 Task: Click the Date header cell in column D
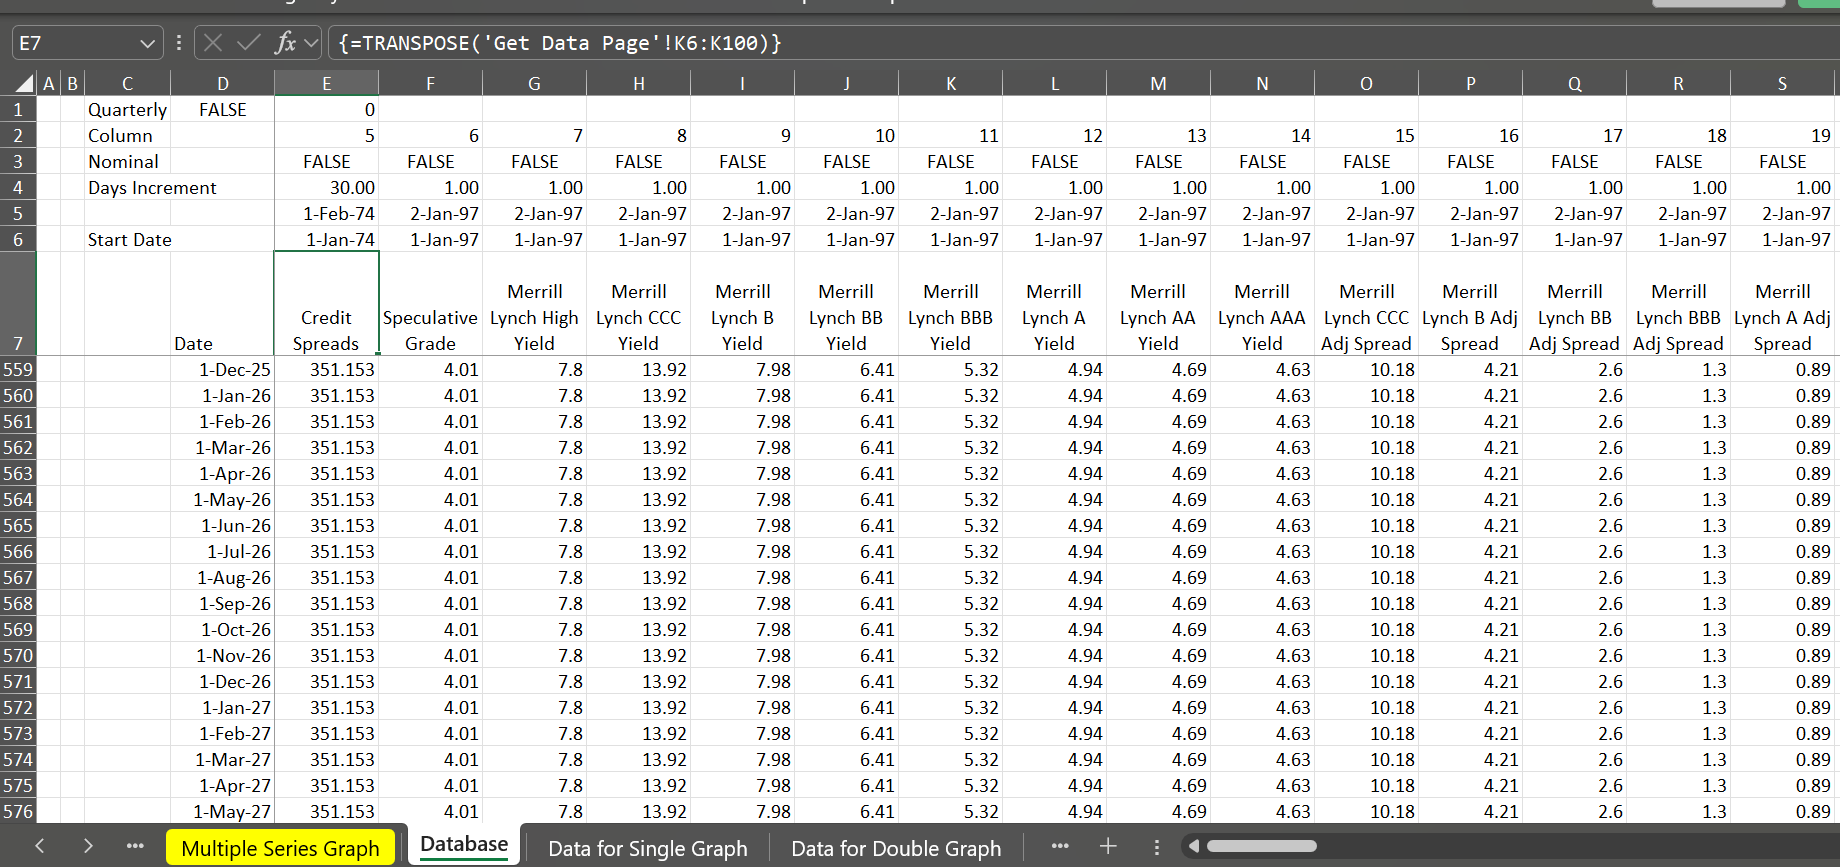click(222, 303)
